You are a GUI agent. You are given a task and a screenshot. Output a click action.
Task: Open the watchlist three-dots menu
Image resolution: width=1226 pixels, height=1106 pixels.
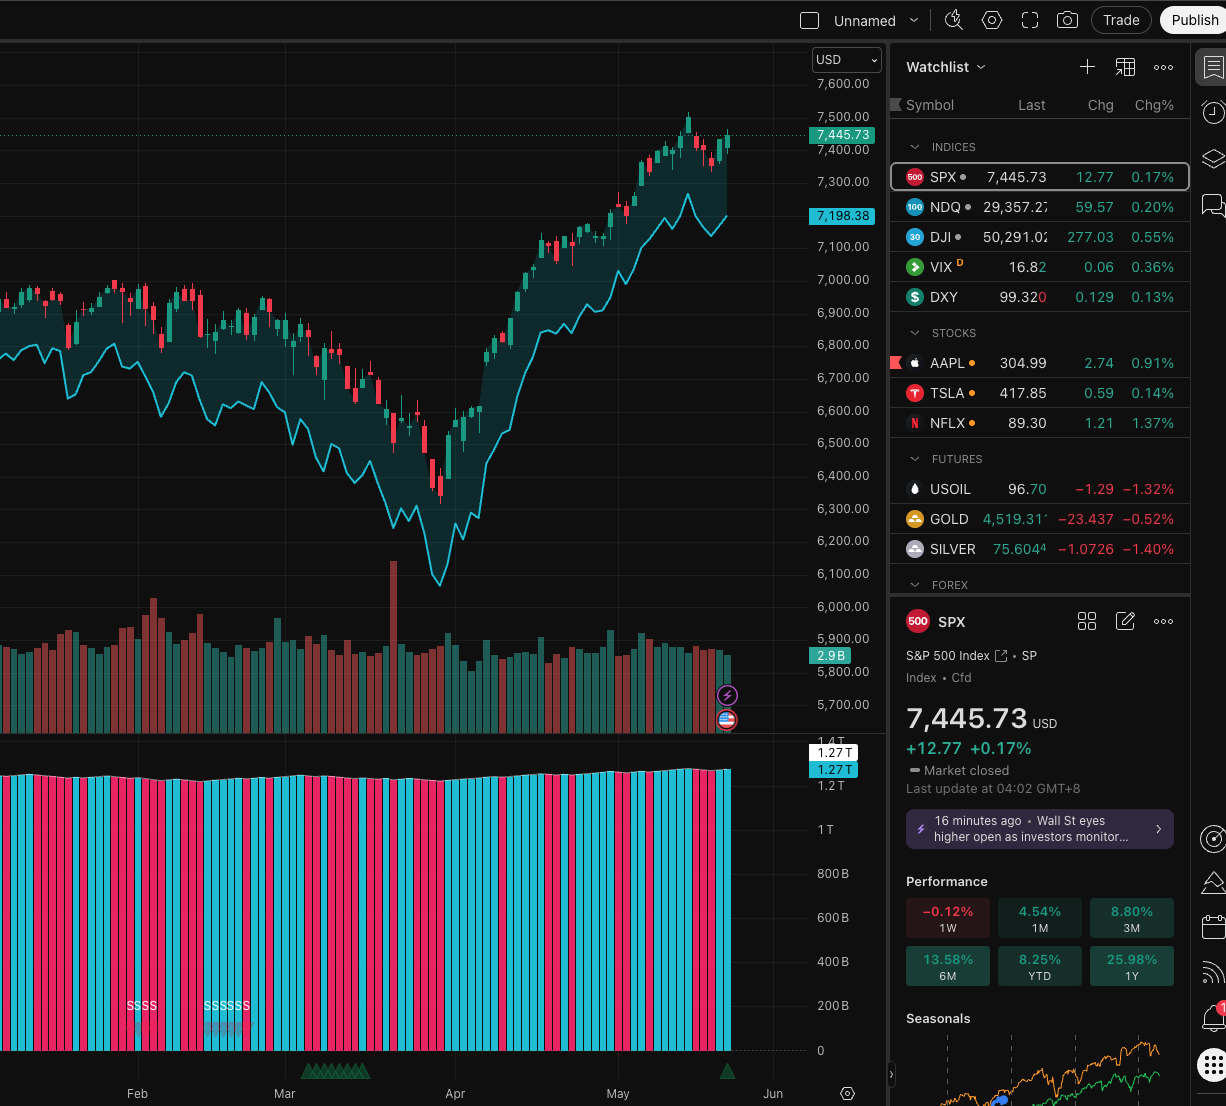click(x=1163, y=67)
